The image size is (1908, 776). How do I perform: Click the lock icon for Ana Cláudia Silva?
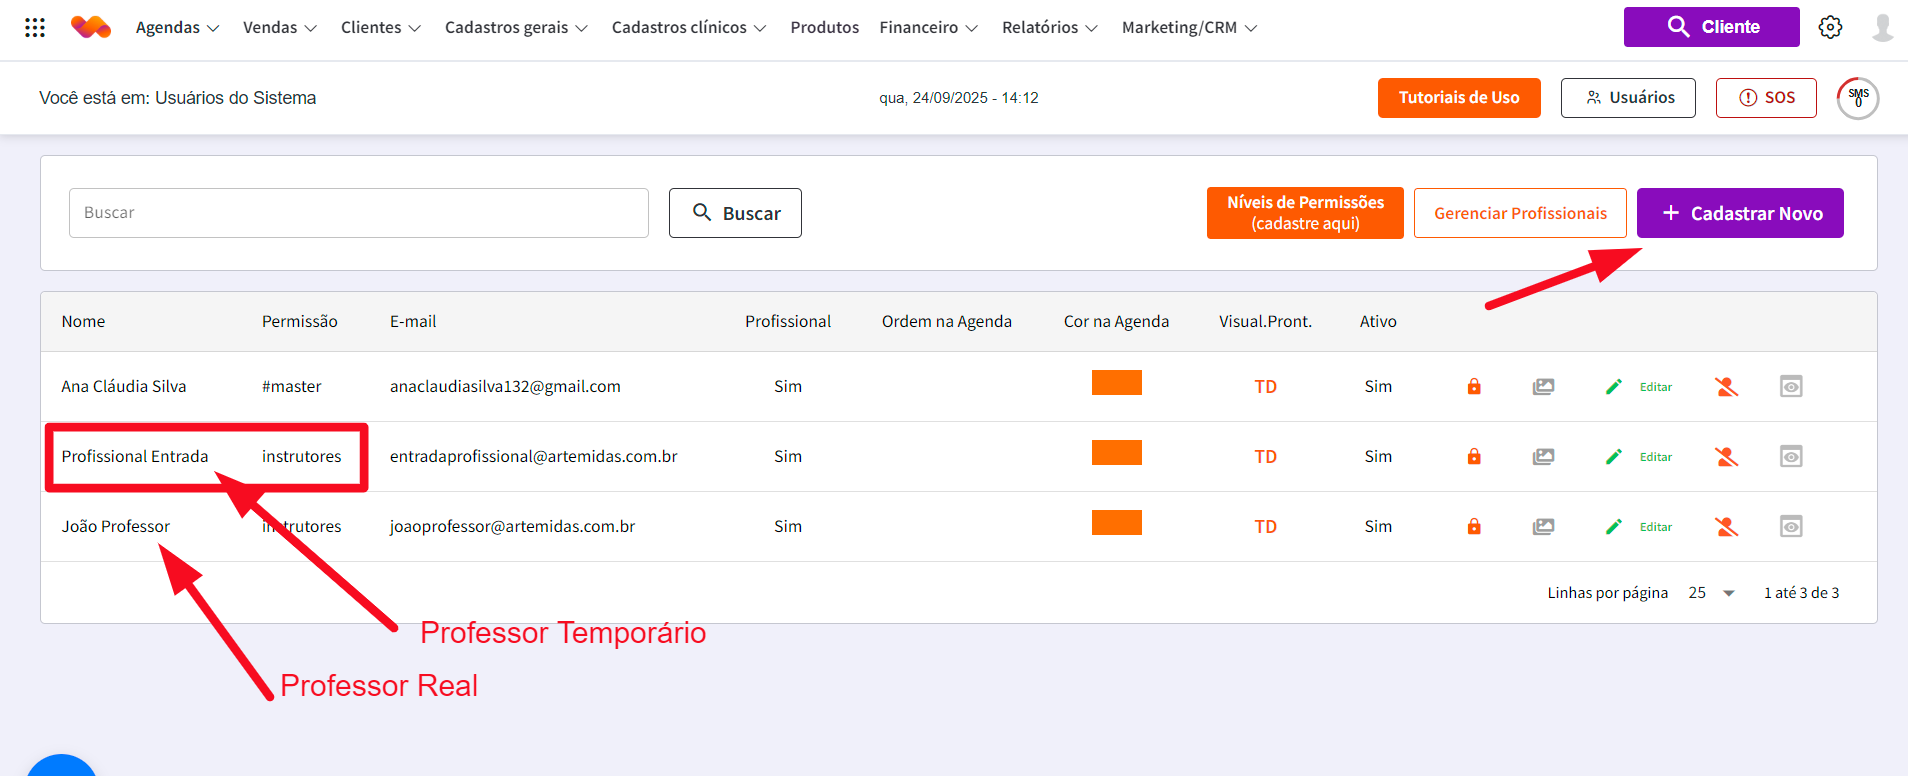click(x=1473, y=387)
